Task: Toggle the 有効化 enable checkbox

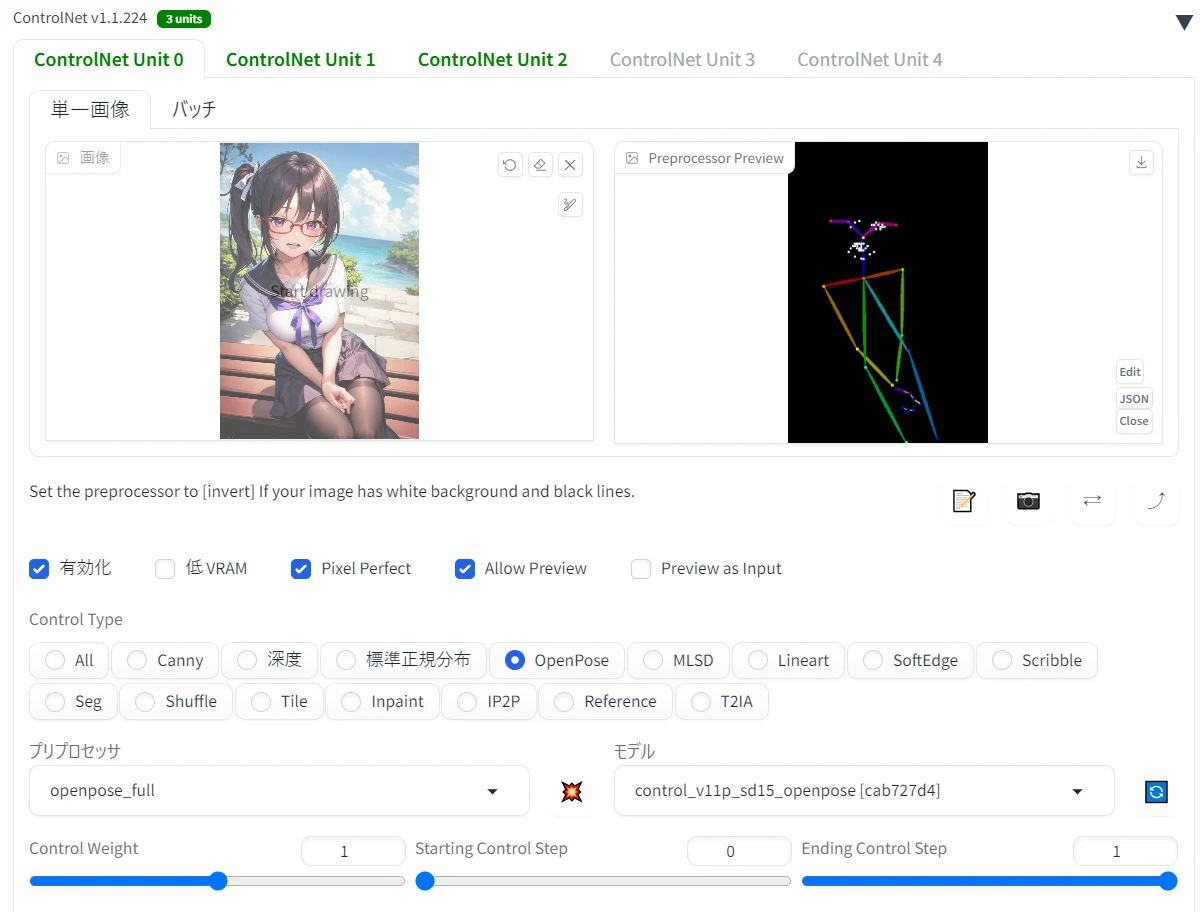Action: pyautogui.click(x=39, y=569)
